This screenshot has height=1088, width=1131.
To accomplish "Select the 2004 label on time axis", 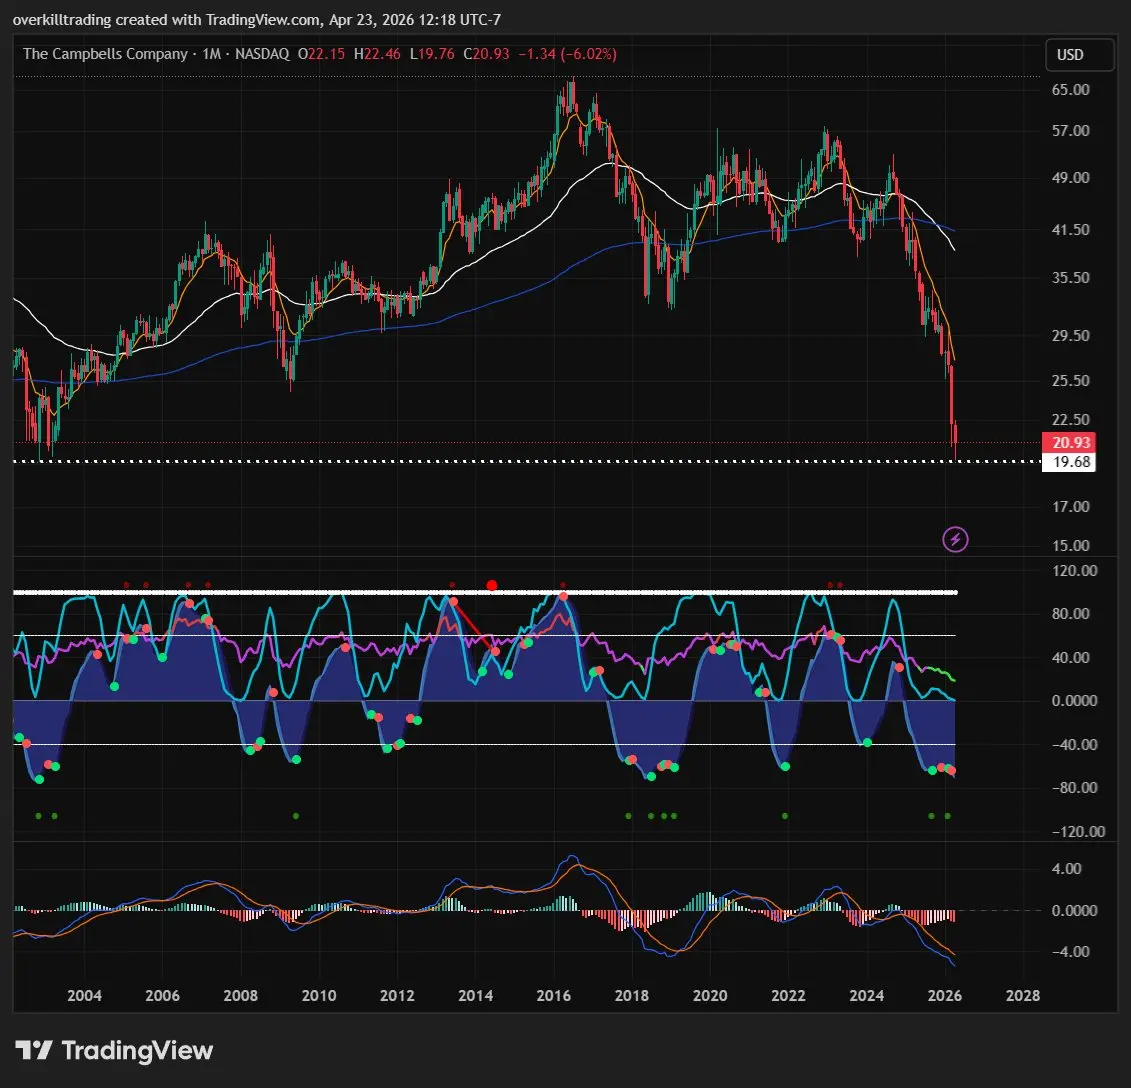I will (84, 996).
